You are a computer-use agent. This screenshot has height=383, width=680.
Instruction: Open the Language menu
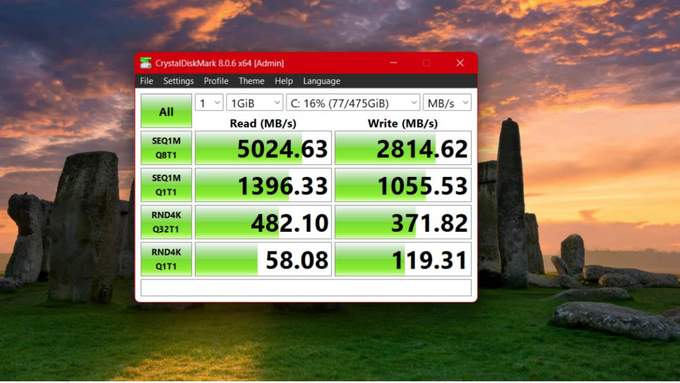click(x=321, y=81)
